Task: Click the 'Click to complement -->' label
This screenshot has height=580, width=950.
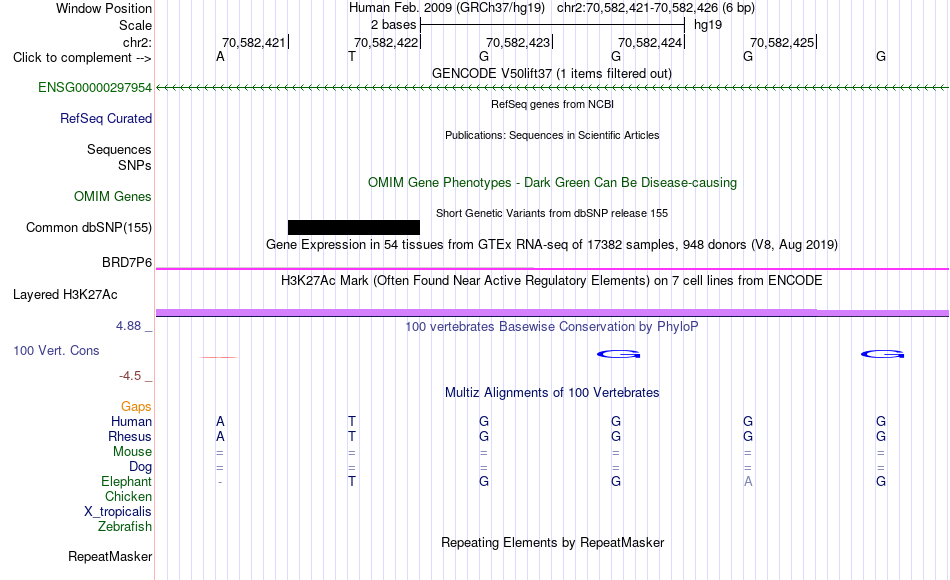Action: [x=82, y=58]
